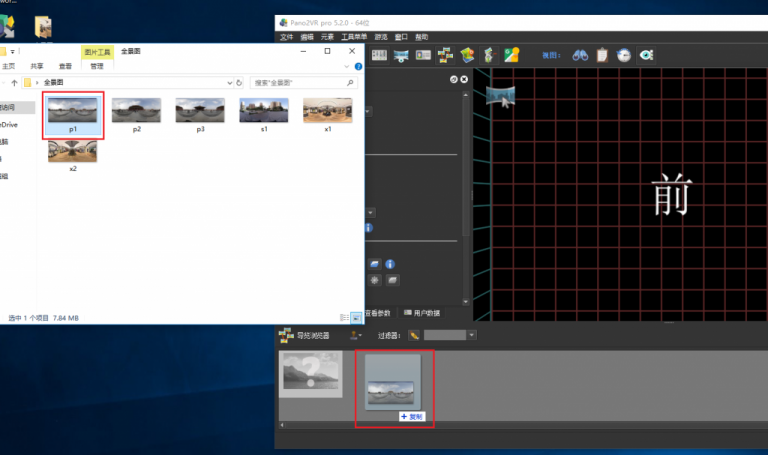Click the pencil filter icon in tour browser

pyautogui.click(x=414, y=335)
